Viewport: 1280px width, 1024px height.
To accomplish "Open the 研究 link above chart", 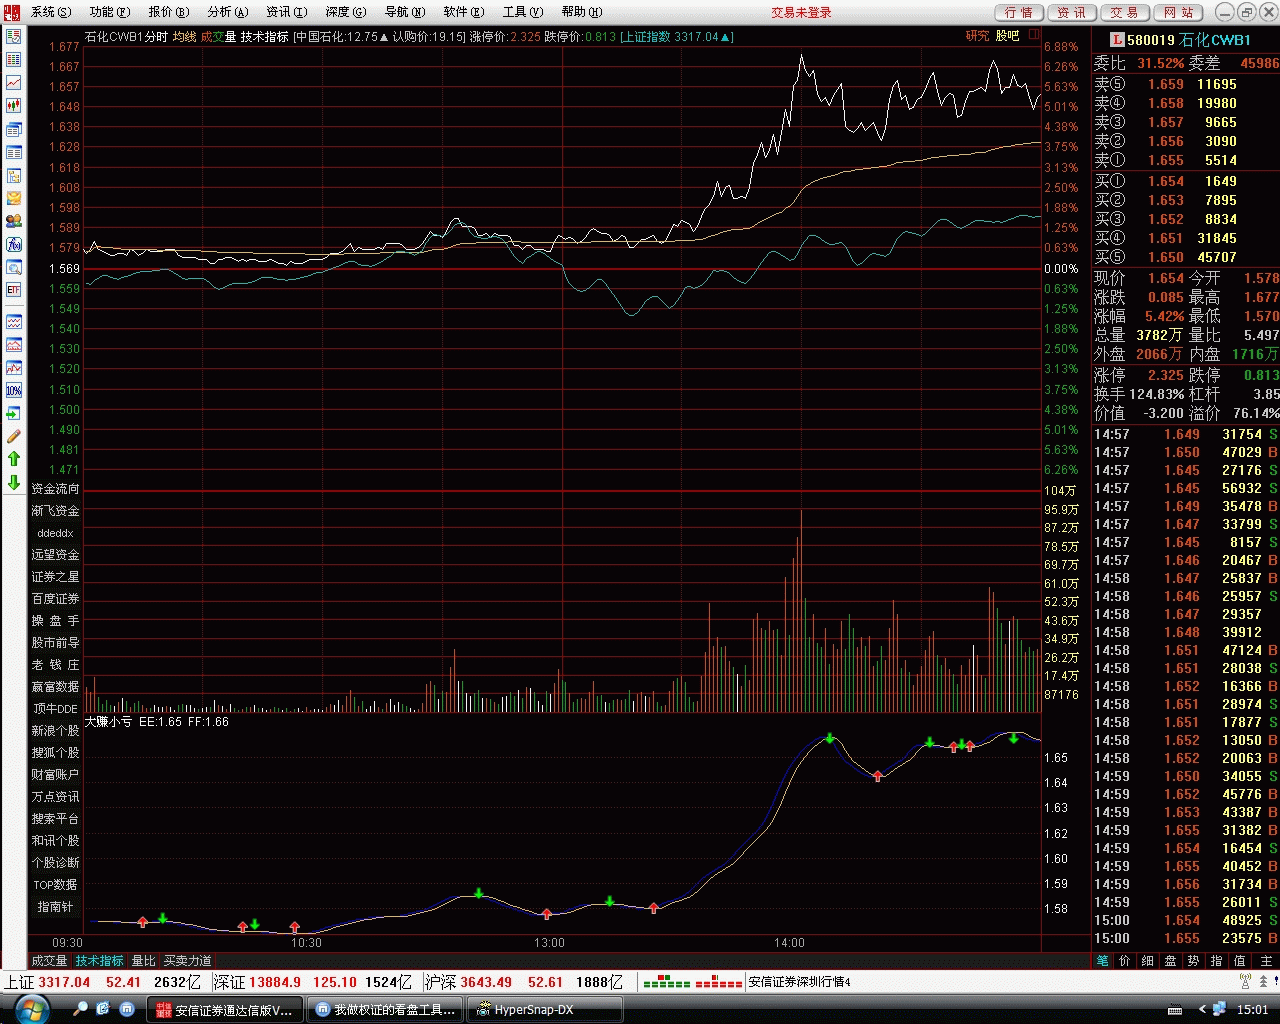I will 977,36.
